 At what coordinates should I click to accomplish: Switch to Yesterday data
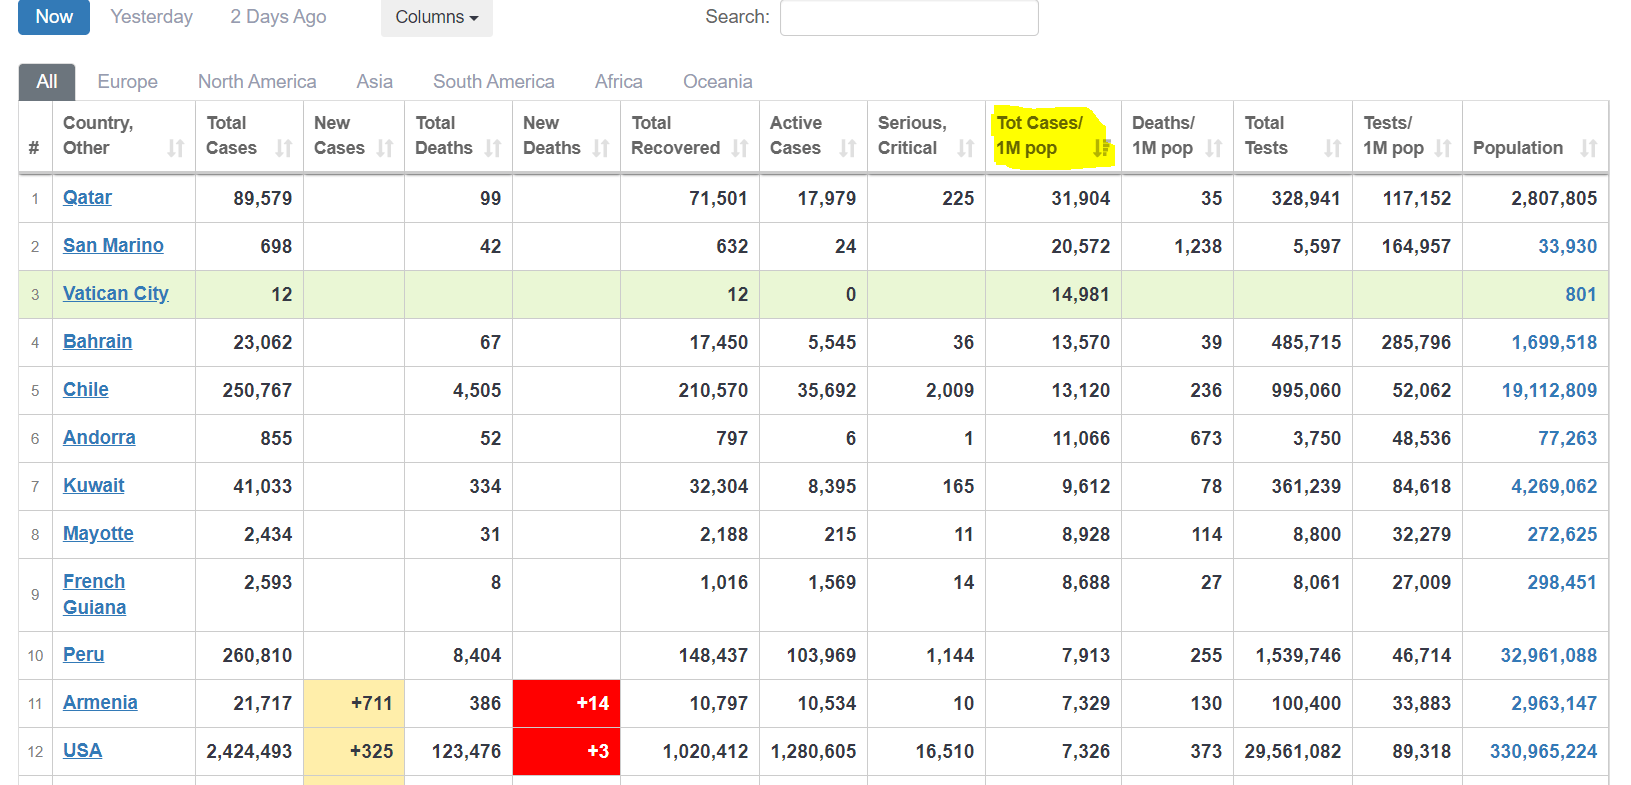click(x=152, y=17)
